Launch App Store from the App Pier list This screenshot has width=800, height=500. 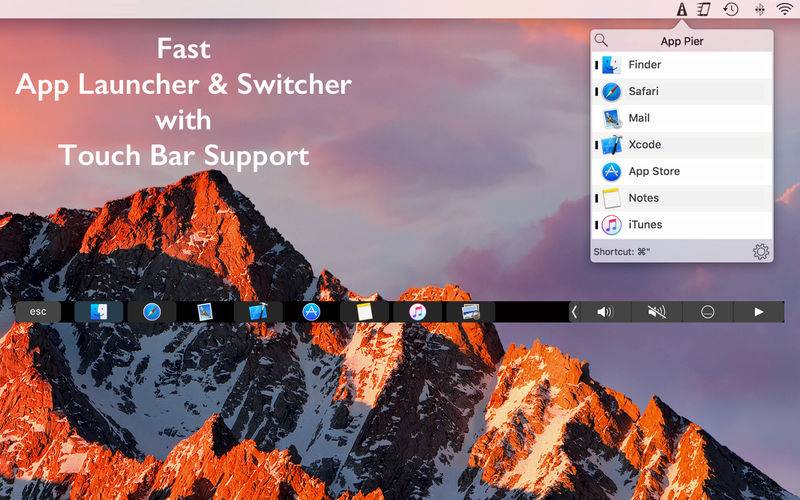pyautogui.click(x=682, y=171)
